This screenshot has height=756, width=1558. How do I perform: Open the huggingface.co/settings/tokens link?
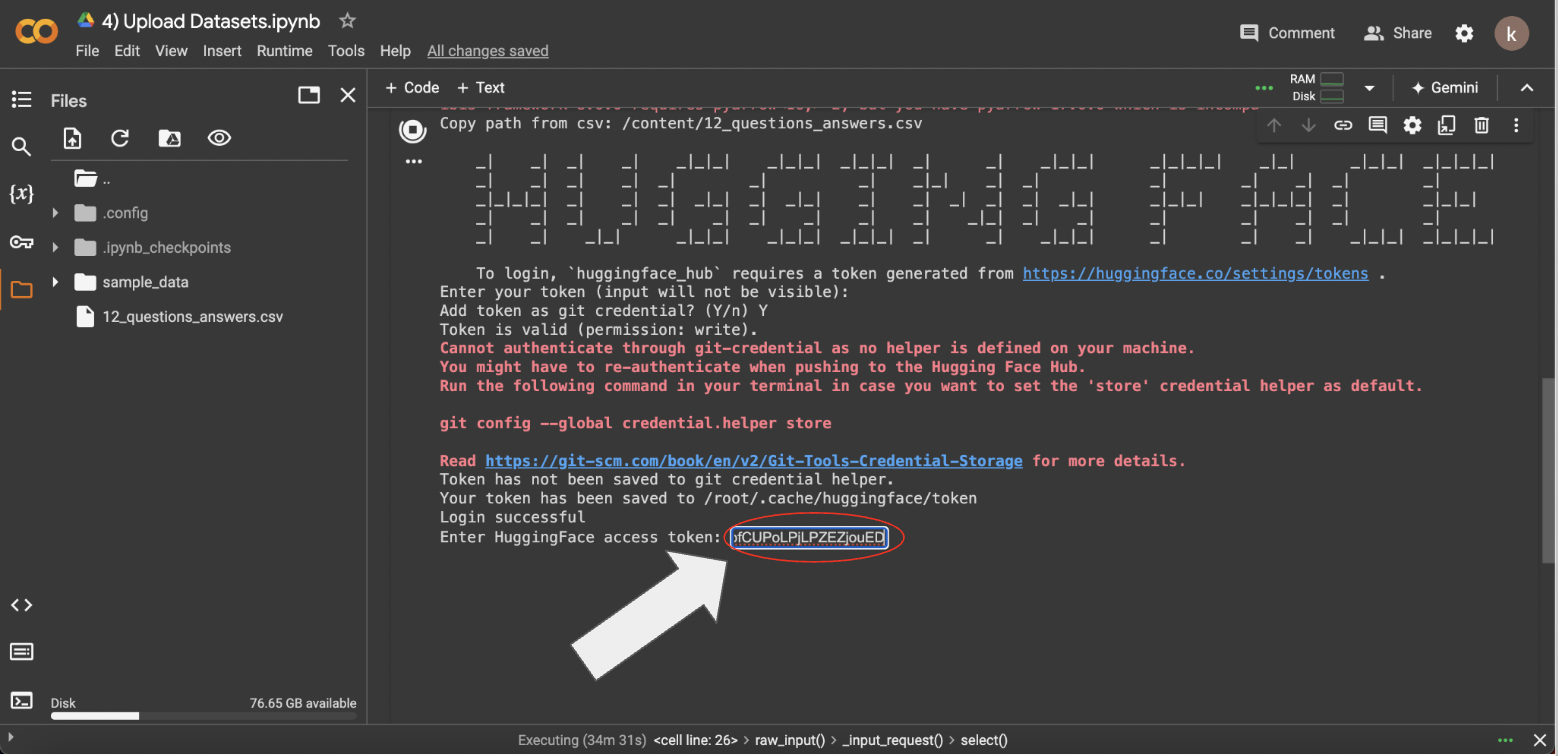pos(1195,273)
